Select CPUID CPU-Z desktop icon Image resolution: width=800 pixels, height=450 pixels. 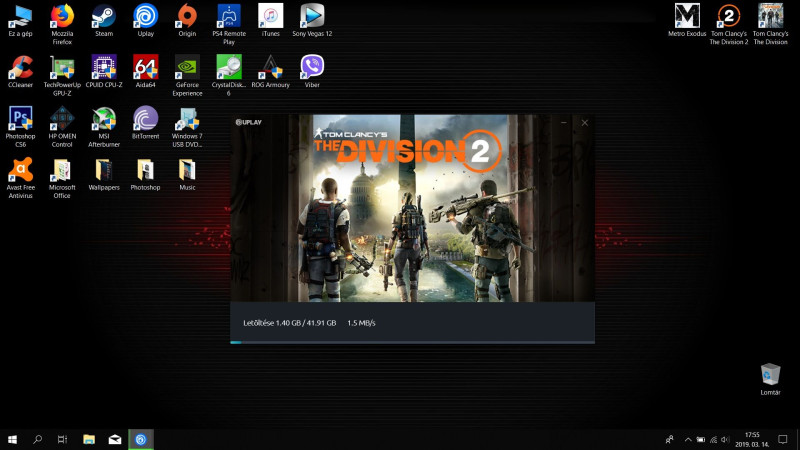tap(104, 72)
